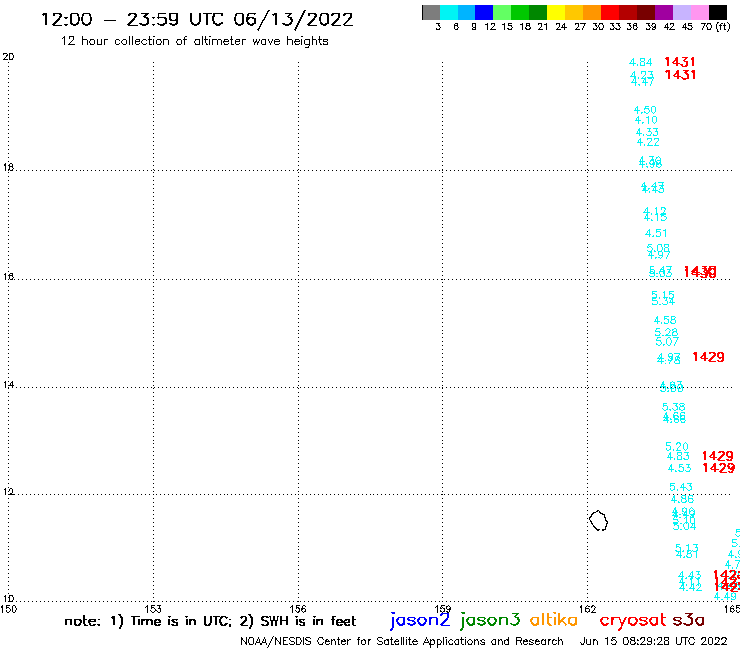Click the wave height value 4.33

click(x=647, y=133)
